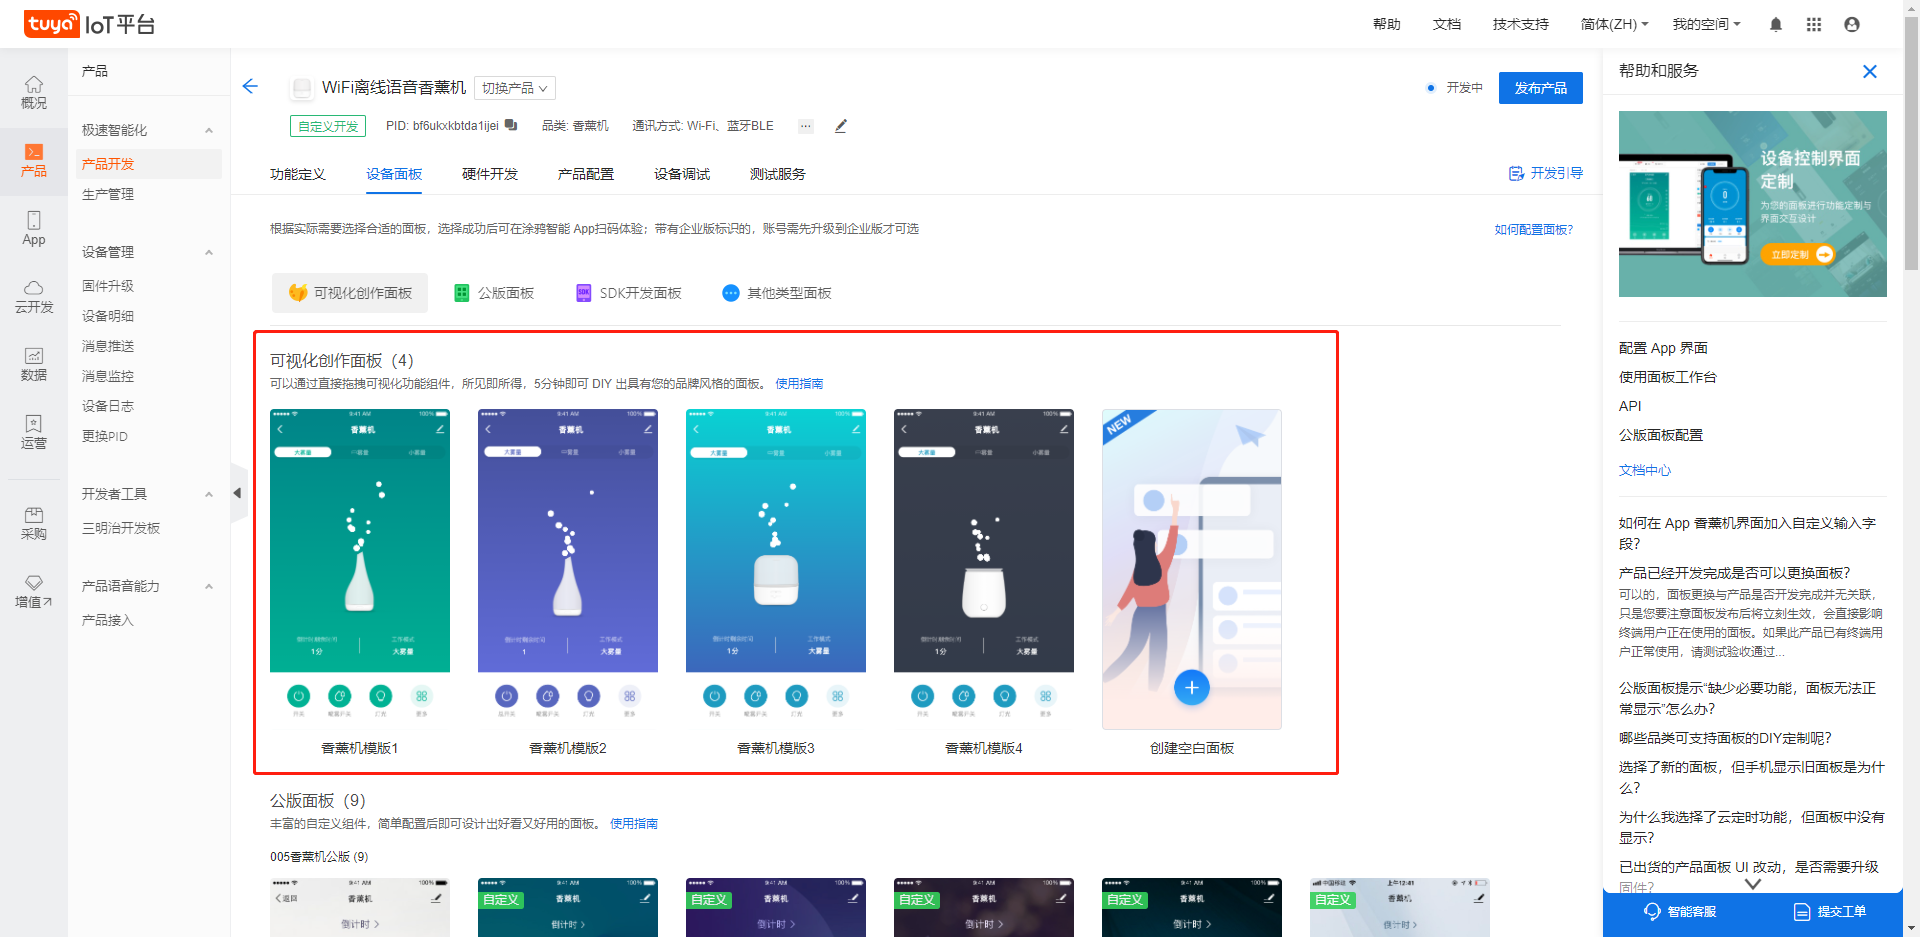Click 技术支持 in top navigation
Viewport: 1920px width, 937px height.
(1520, 24)
